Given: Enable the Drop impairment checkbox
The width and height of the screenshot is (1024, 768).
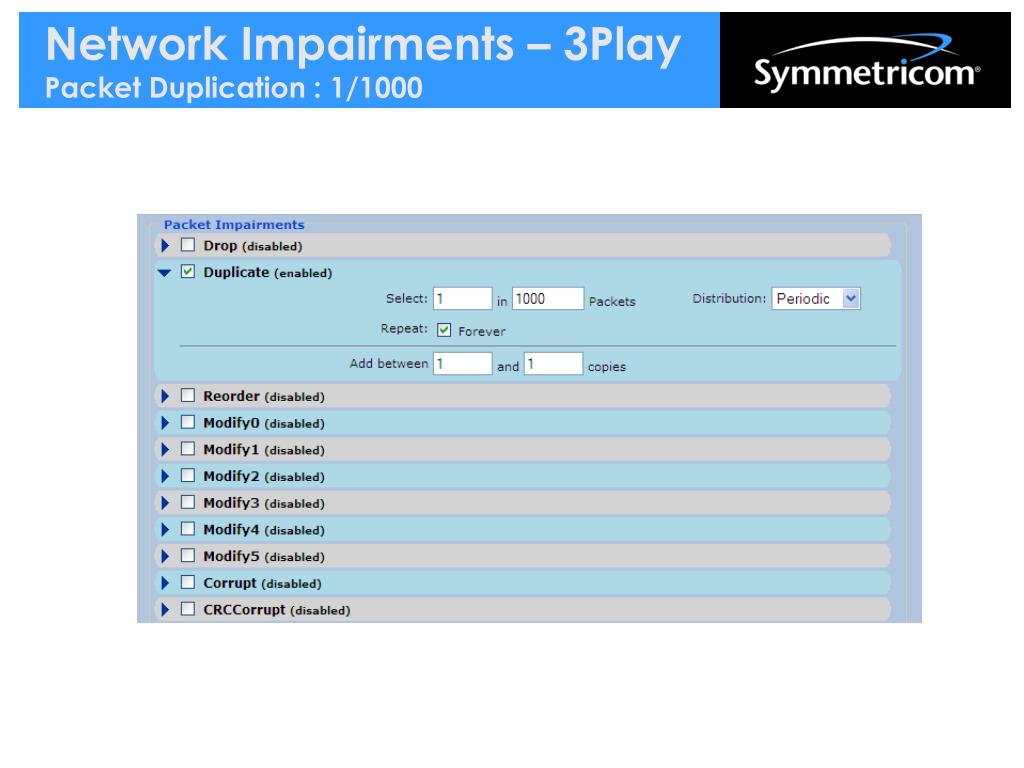Looking at the screenshot, I should pyautogui.click(x=188, y=245).
